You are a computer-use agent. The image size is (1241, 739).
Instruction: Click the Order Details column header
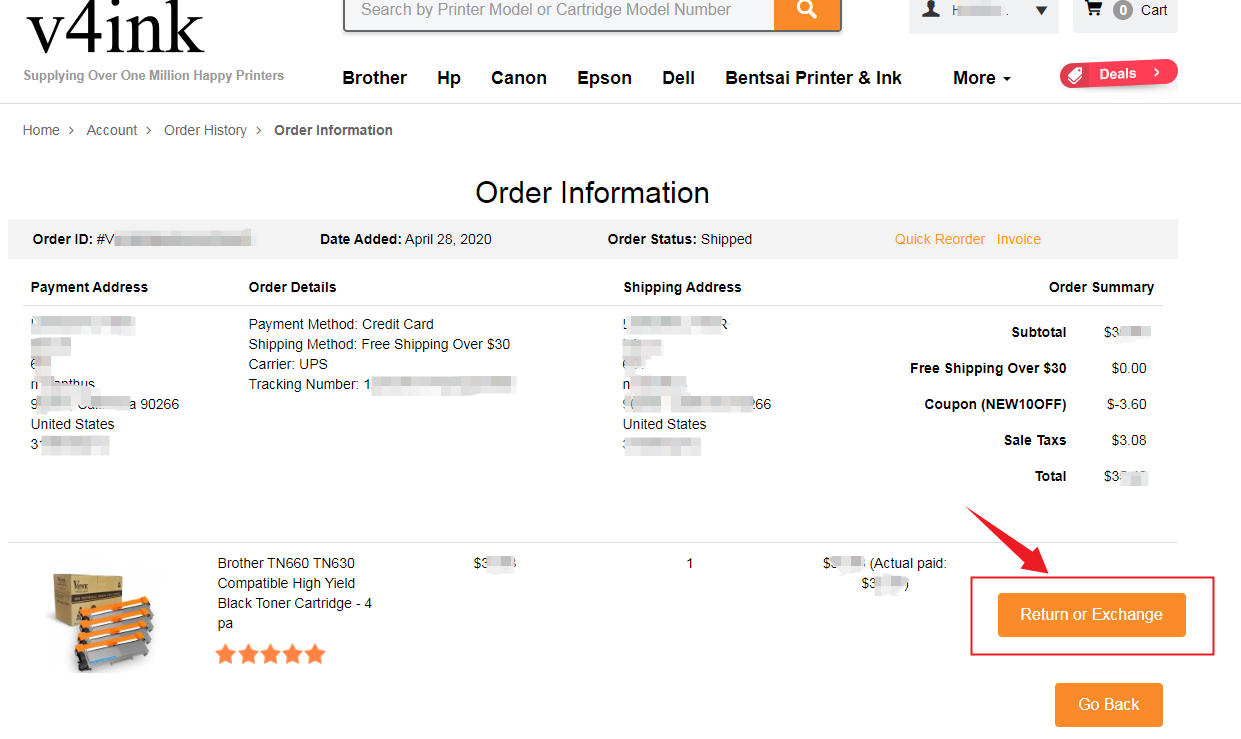[292, 287]
